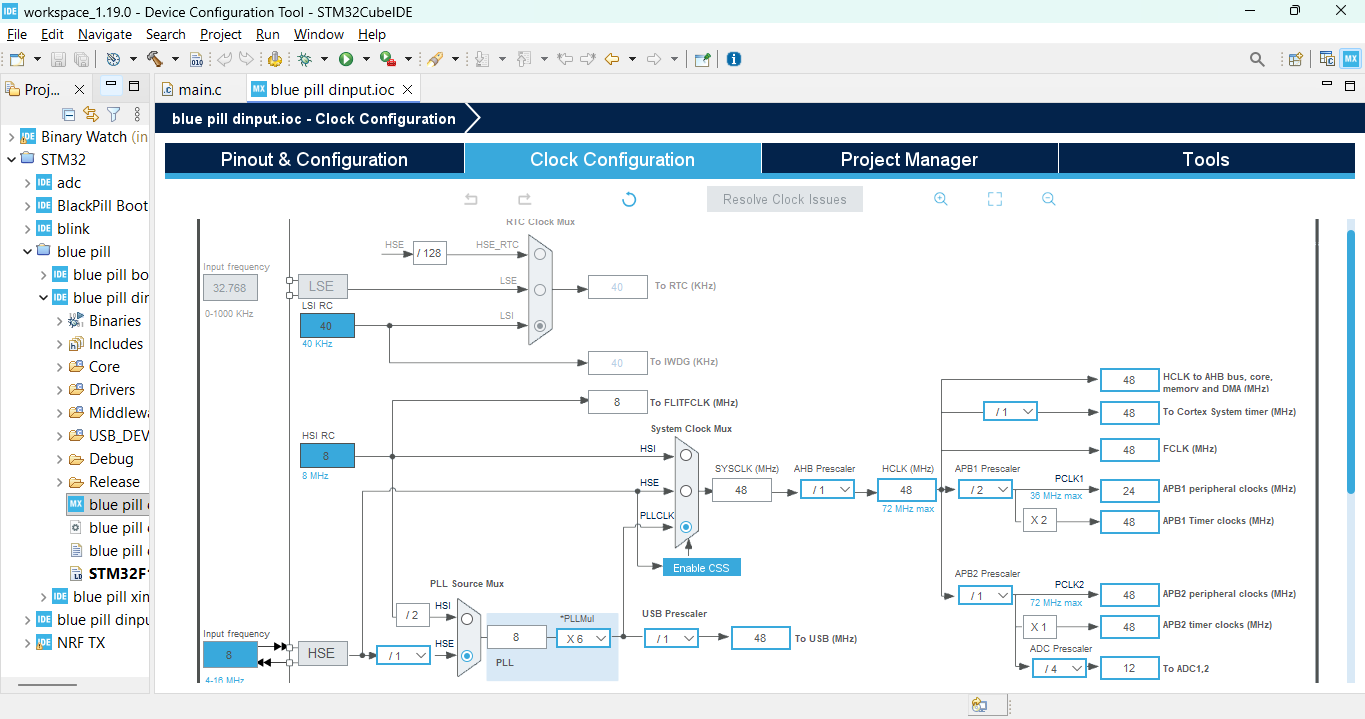Click the build hammer icon

pos(154,60)
